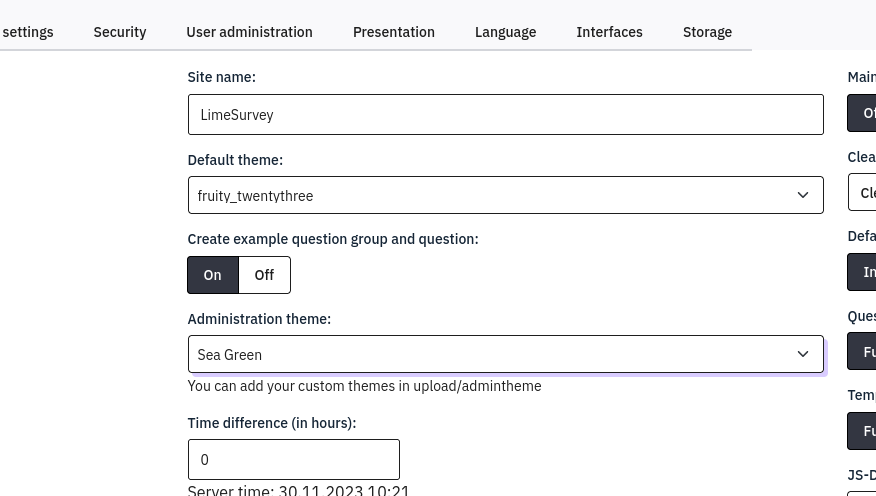Open the partially visible 'Cle' dropdown
The image size is (876, 496).
point(864,192)
